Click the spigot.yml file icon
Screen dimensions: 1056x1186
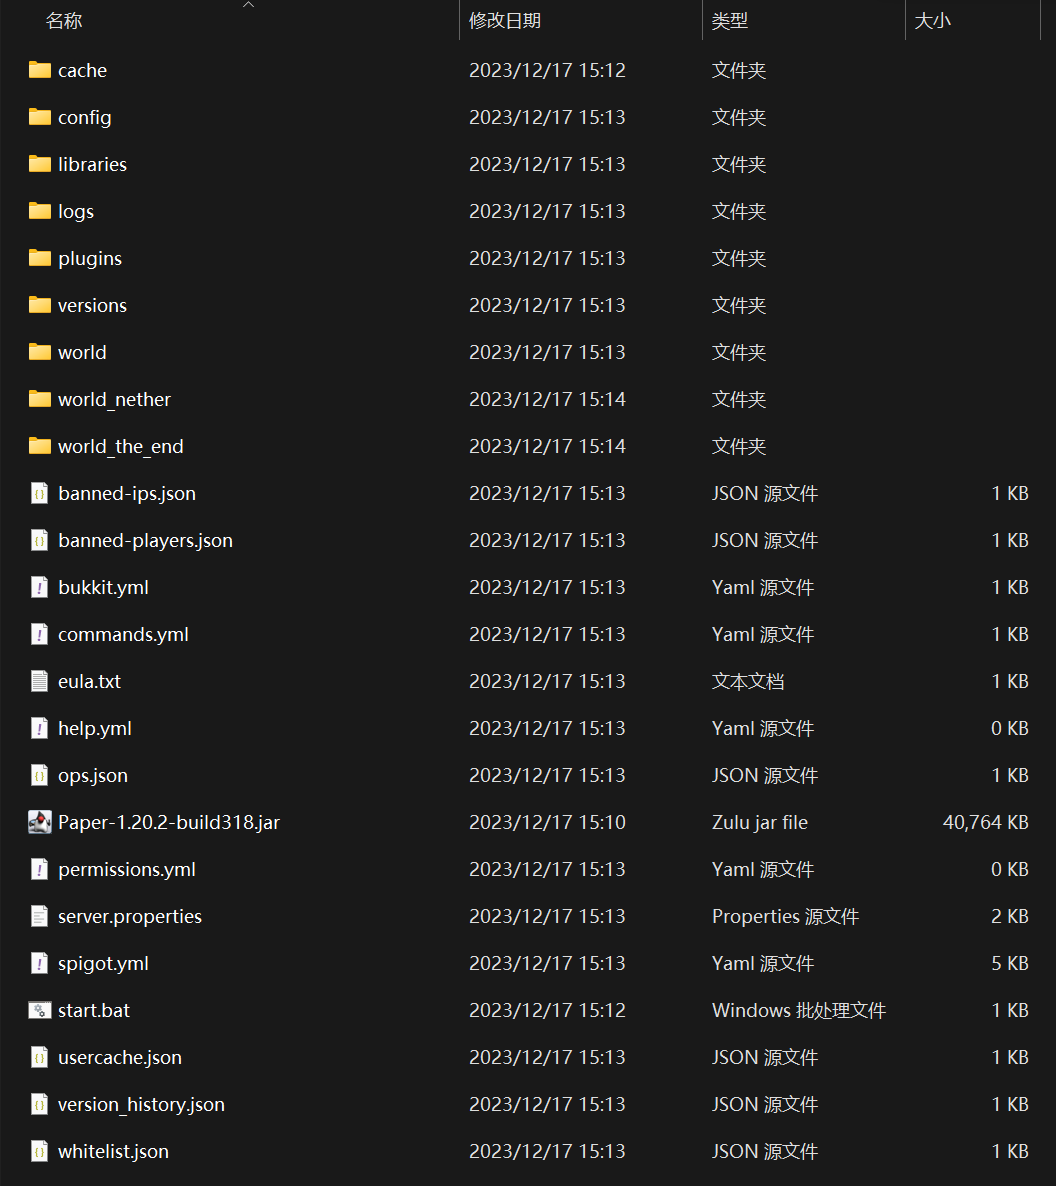(39, 963)
